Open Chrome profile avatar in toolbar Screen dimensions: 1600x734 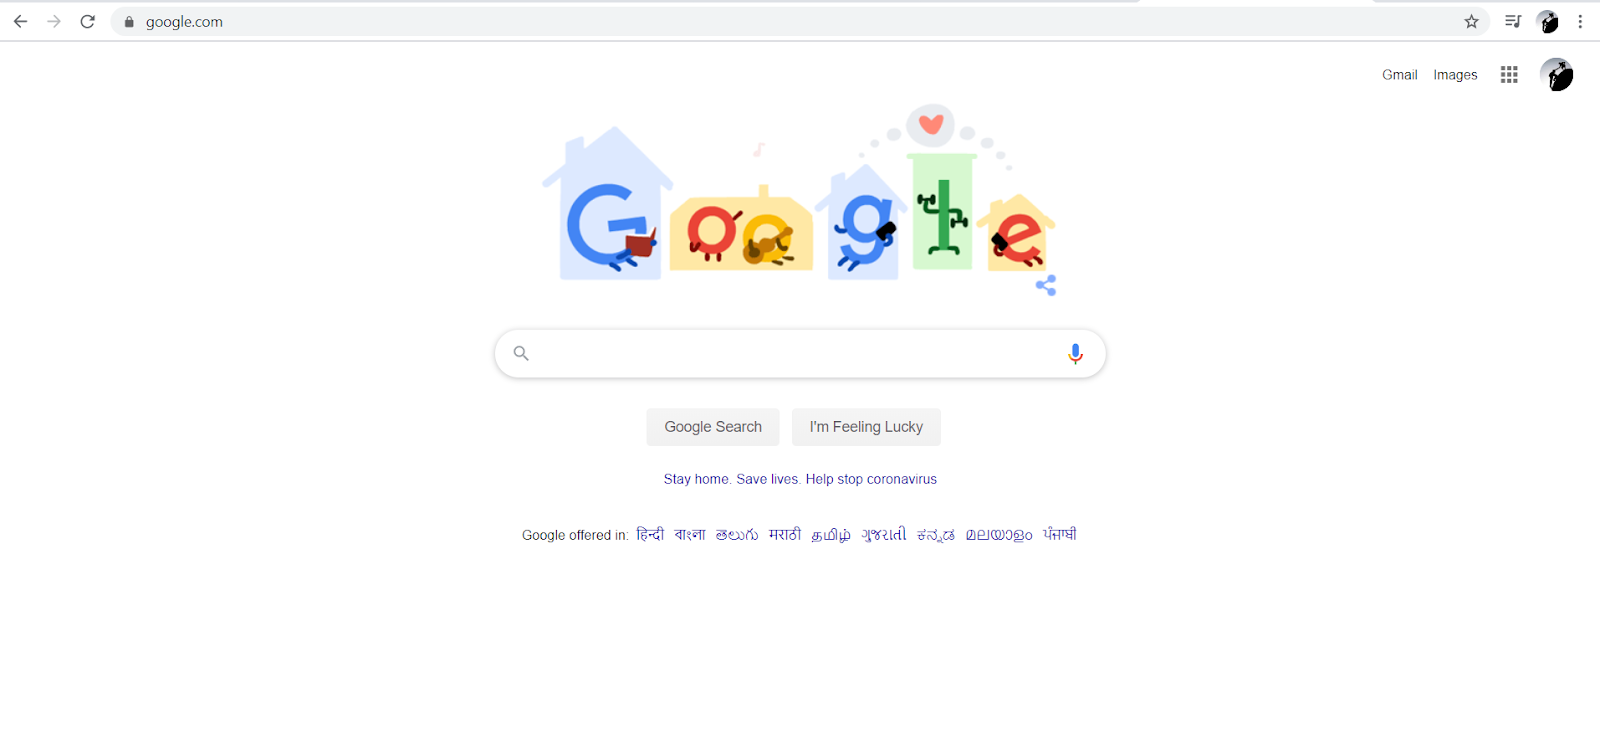[x=1547, y=21]
